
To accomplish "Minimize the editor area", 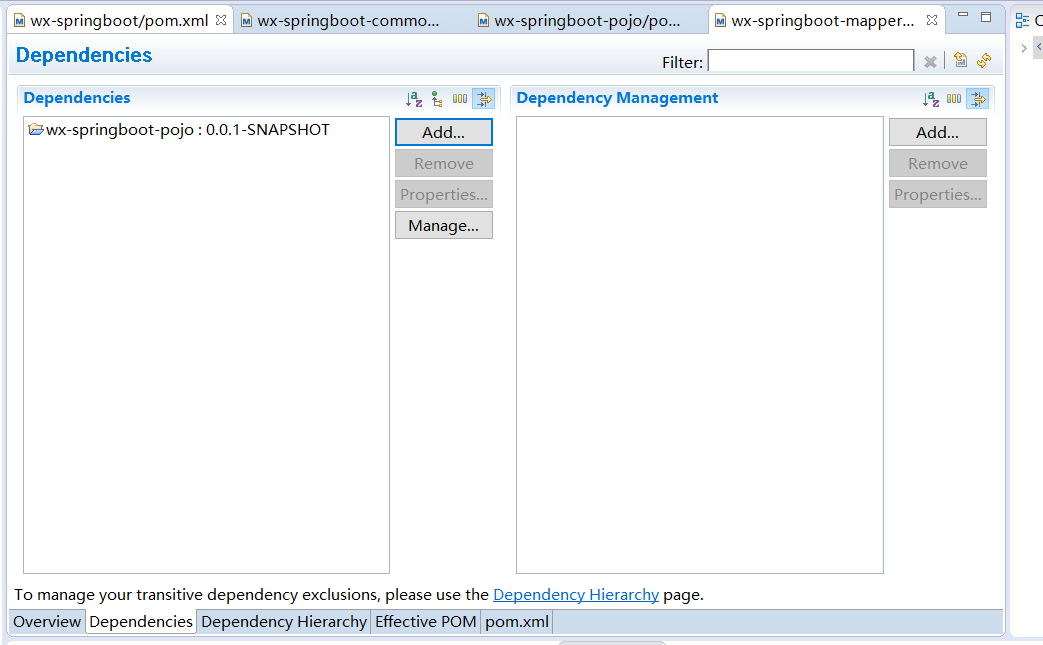I will tap(963, 15).
